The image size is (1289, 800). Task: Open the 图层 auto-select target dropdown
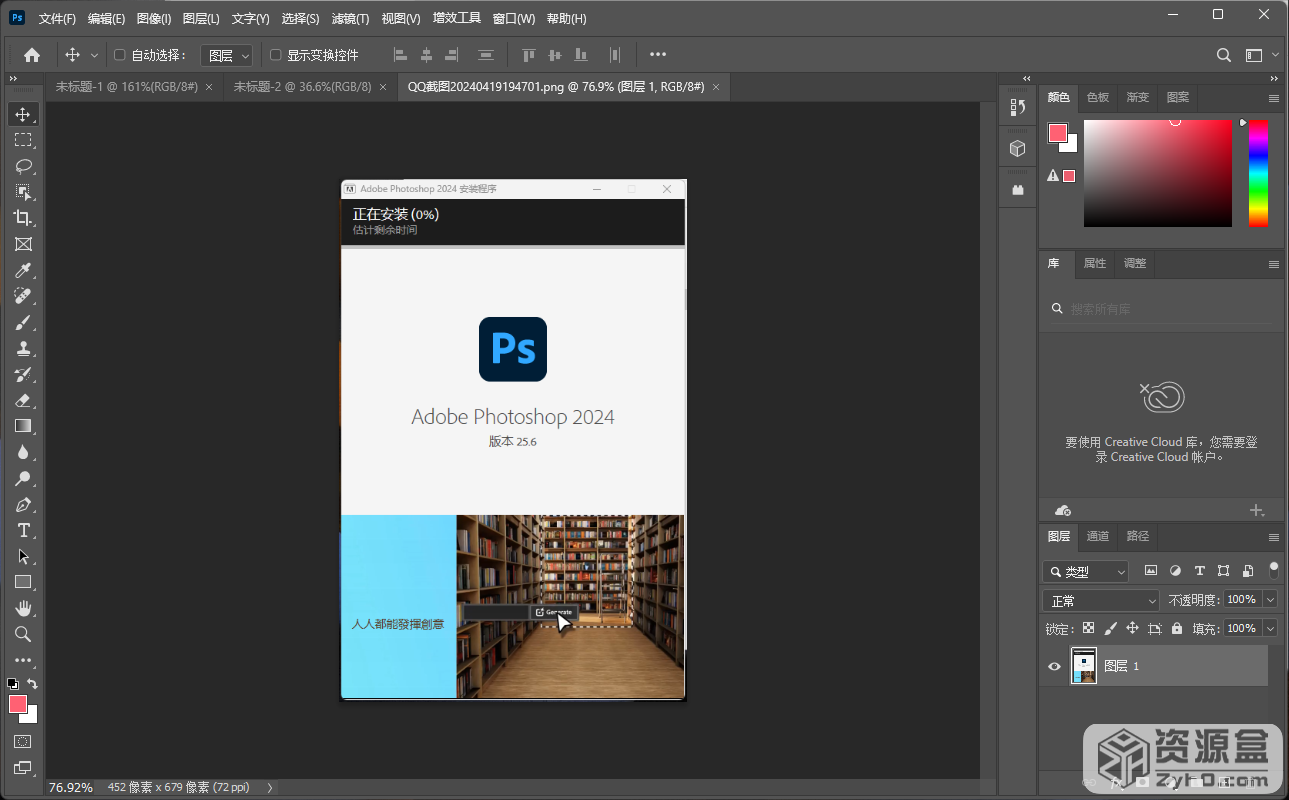pos(227,56)
